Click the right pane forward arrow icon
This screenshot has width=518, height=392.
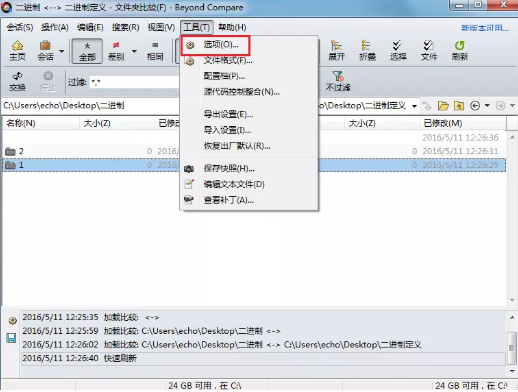pyautogui.click(x=500, y=106)
